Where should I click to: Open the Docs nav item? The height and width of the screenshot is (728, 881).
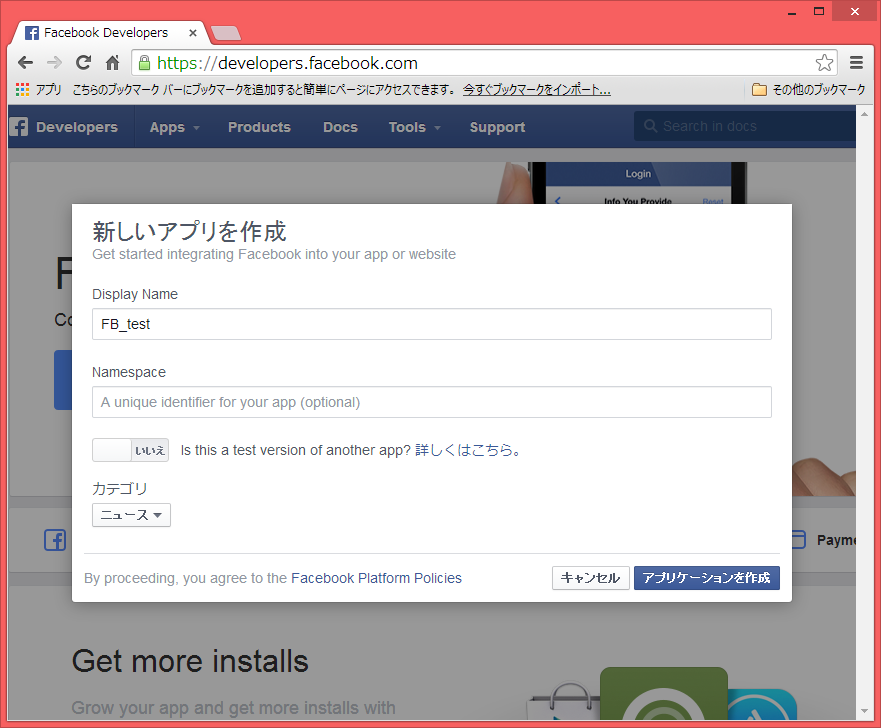[x=340, y=127]
